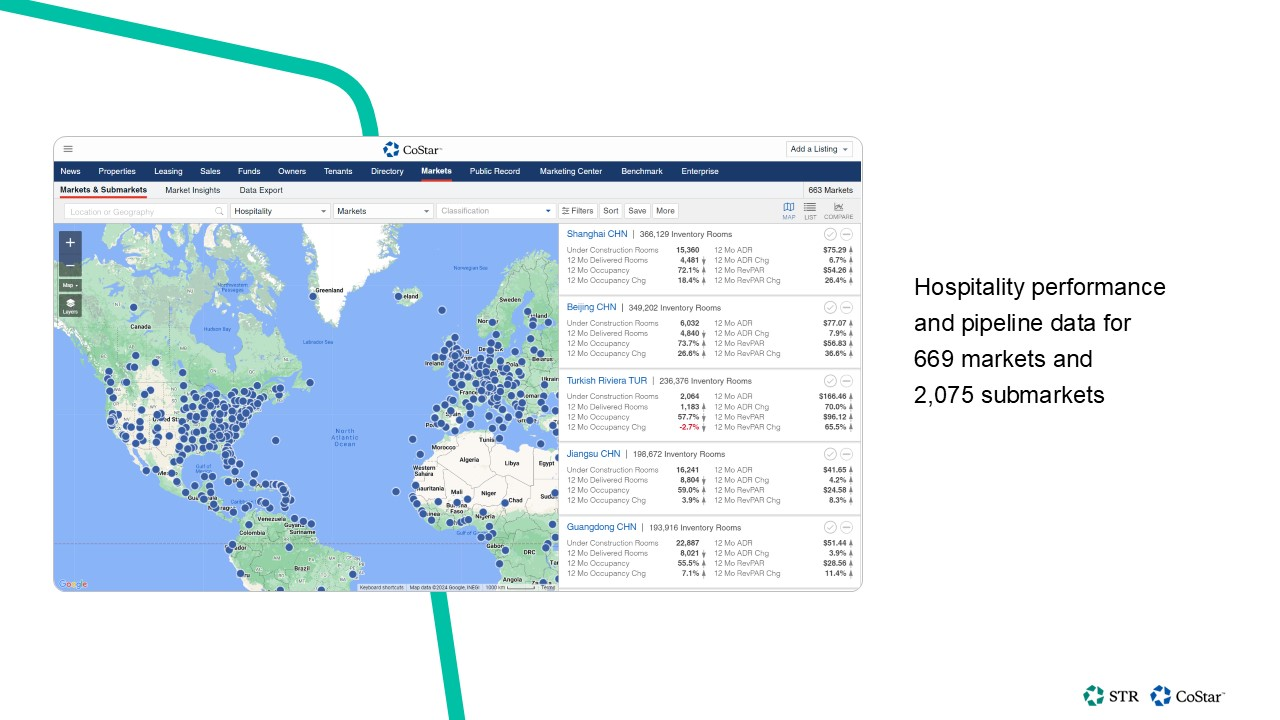1280x720 pixels.
Task: Open the hamburger menu icon
Action: point(68,149)
